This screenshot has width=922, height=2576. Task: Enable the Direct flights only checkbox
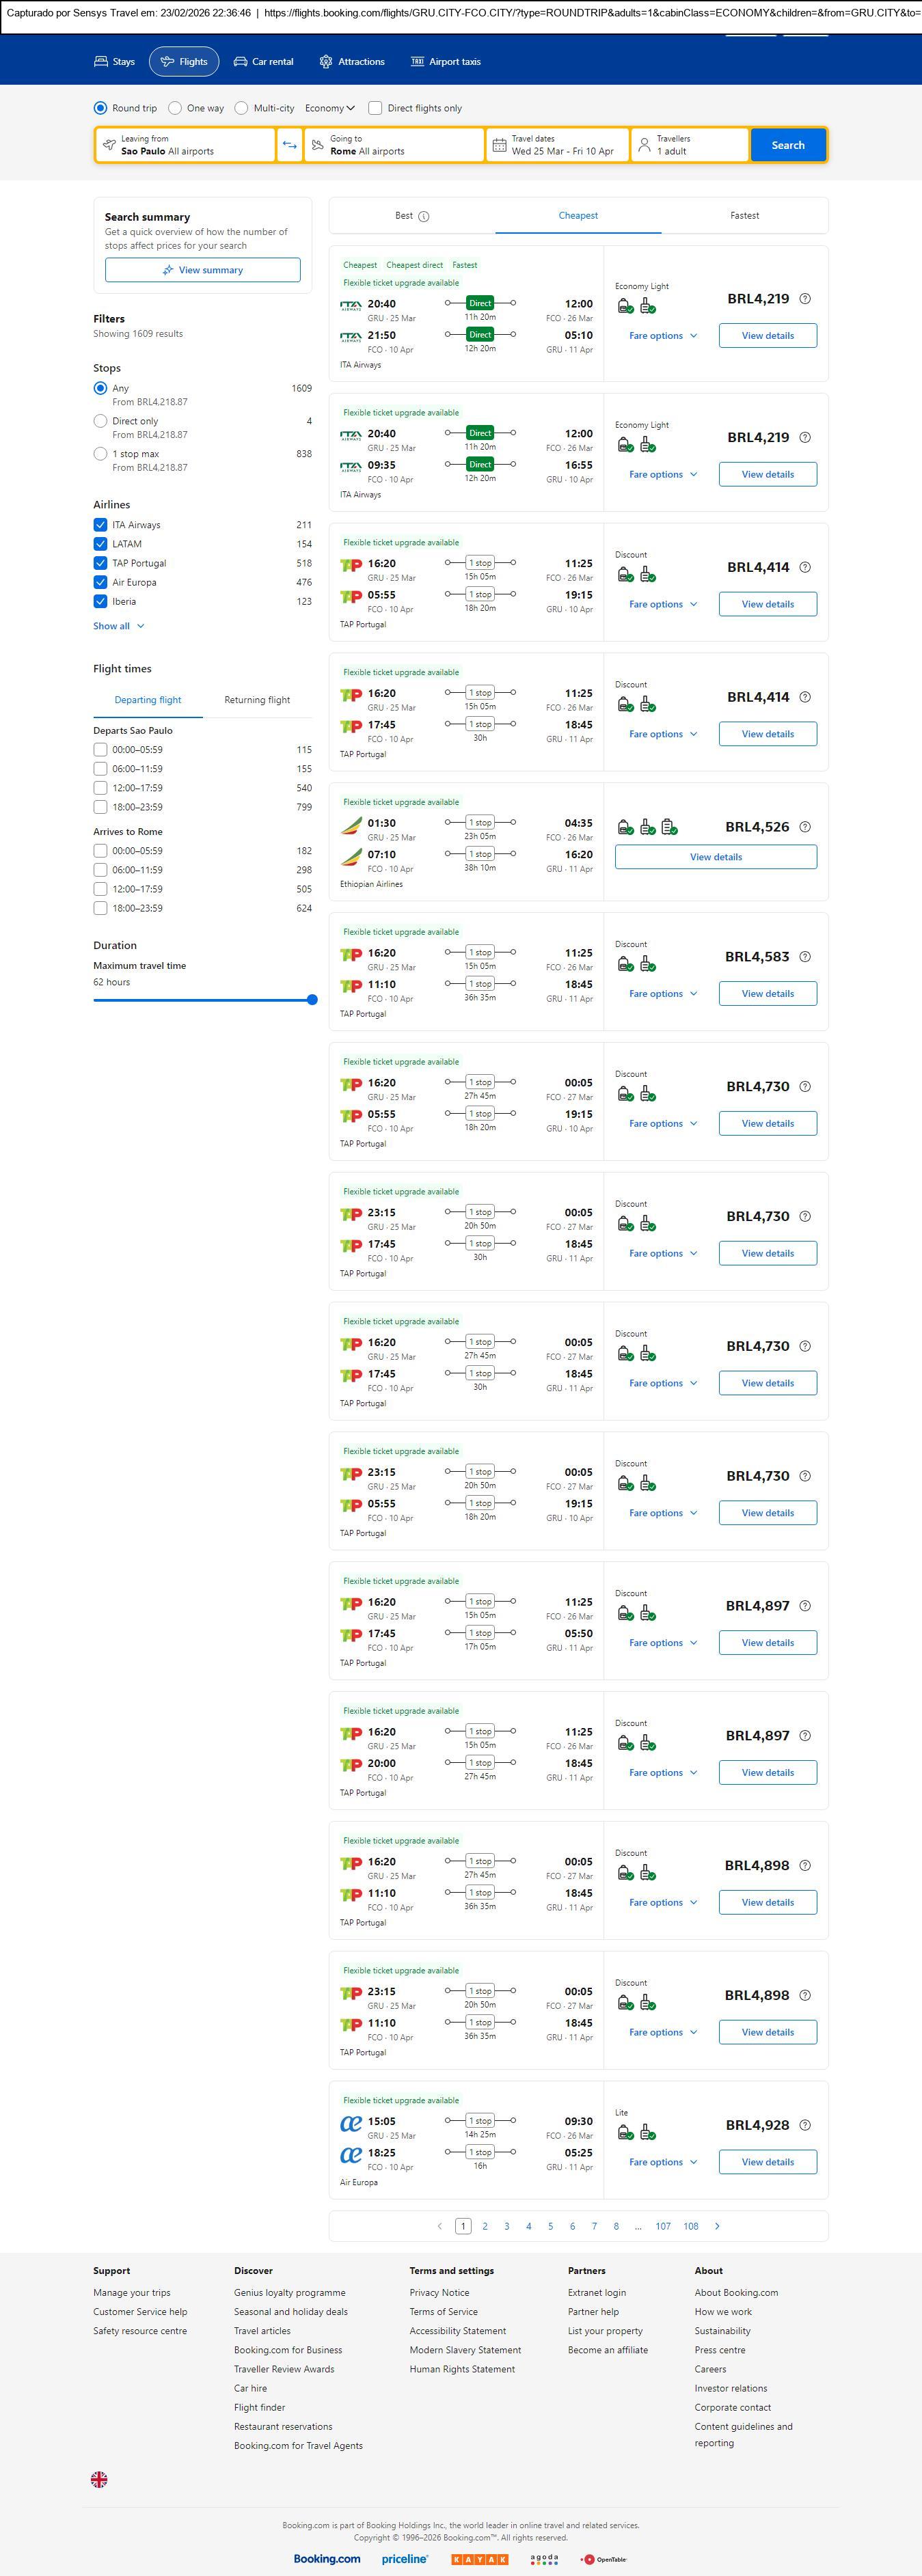tap(375, 108)
